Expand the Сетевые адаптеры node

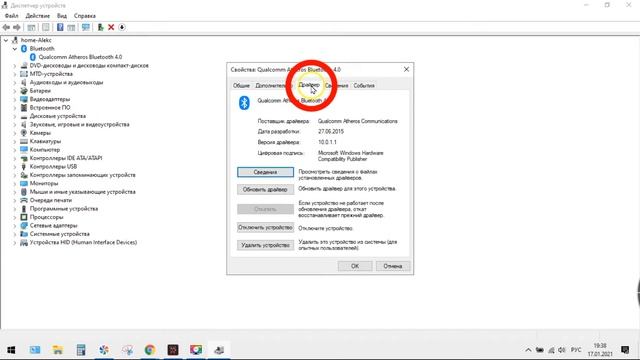pos(15,225)
